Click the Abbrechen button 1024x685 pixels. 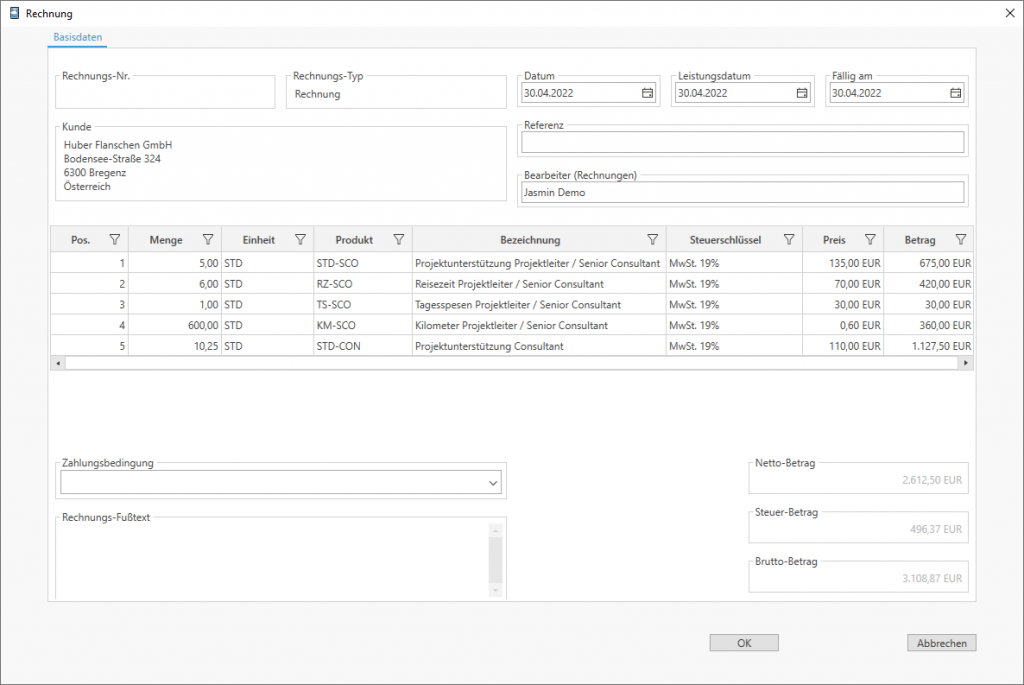click(942, 643)
